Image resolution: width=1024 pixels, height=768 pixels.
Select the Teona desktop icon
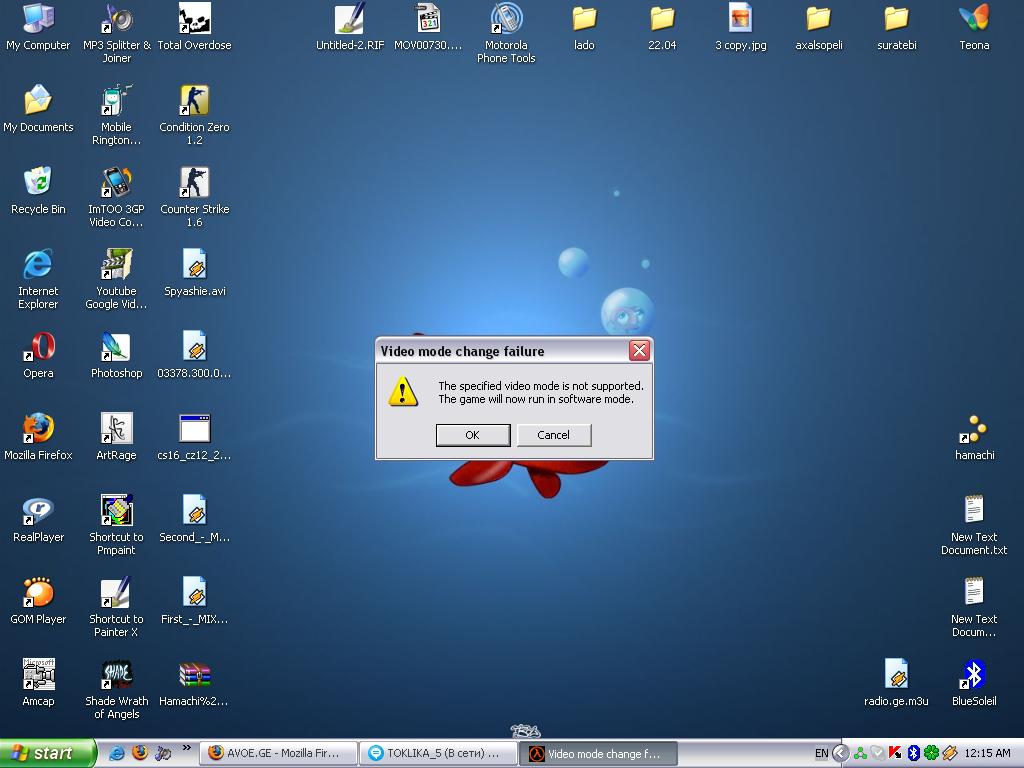pos(974,26)
